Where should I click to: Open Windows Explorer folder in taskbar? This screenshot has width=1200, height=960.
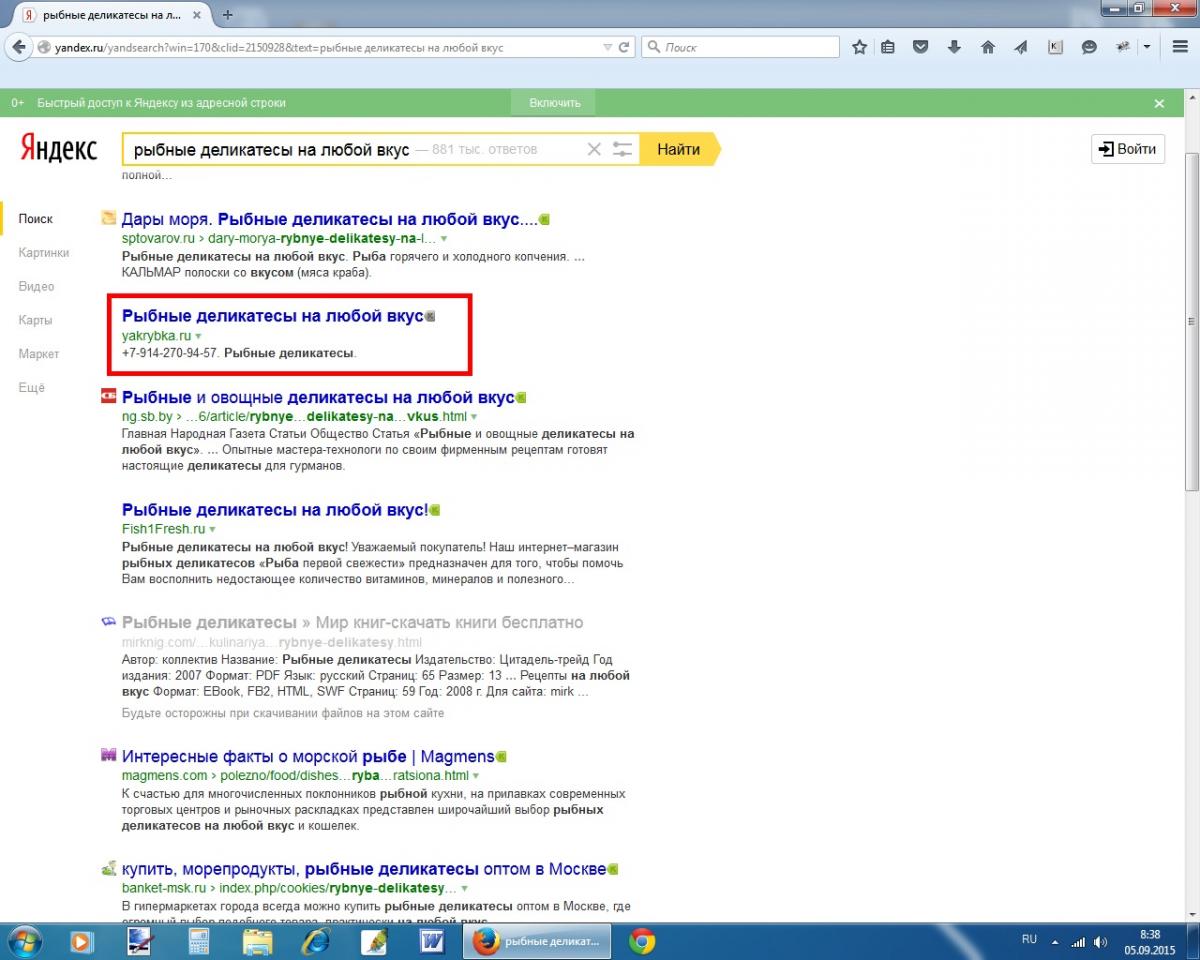(257, 941)
